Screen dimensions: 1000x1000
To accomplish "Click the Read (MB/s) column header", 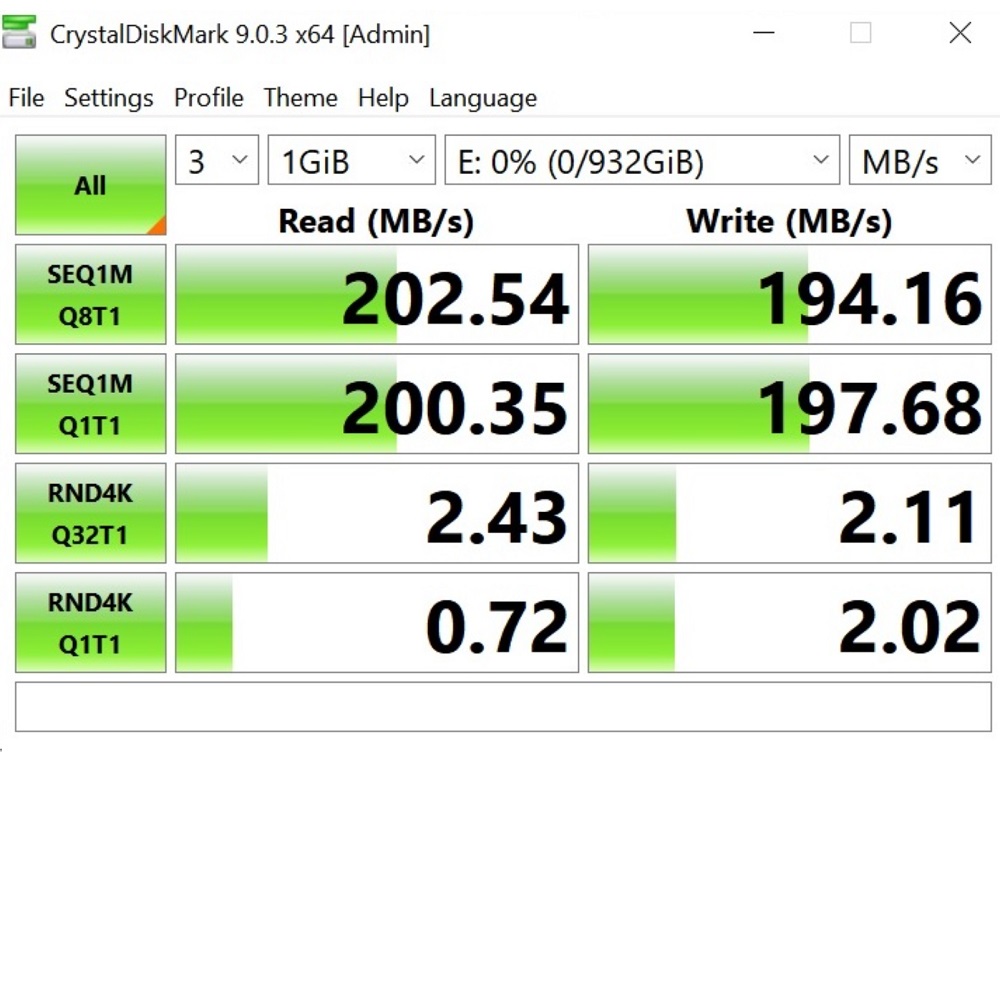I will coord(376,222).
